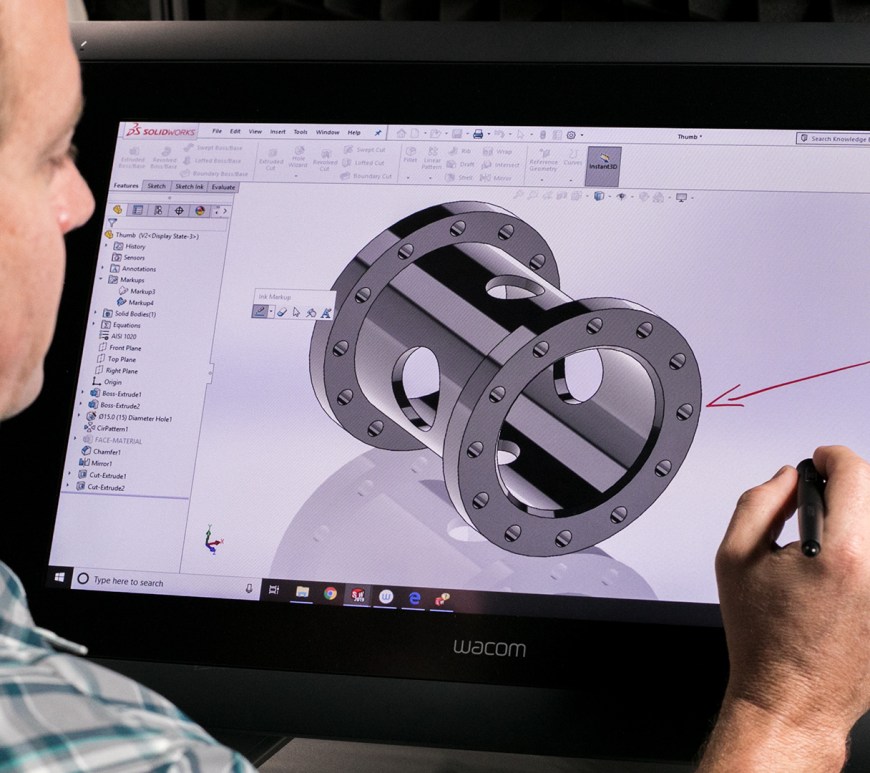Click the Windows search box on taskbar
Screen dimensions: 870x773
[x=130, y=581]
